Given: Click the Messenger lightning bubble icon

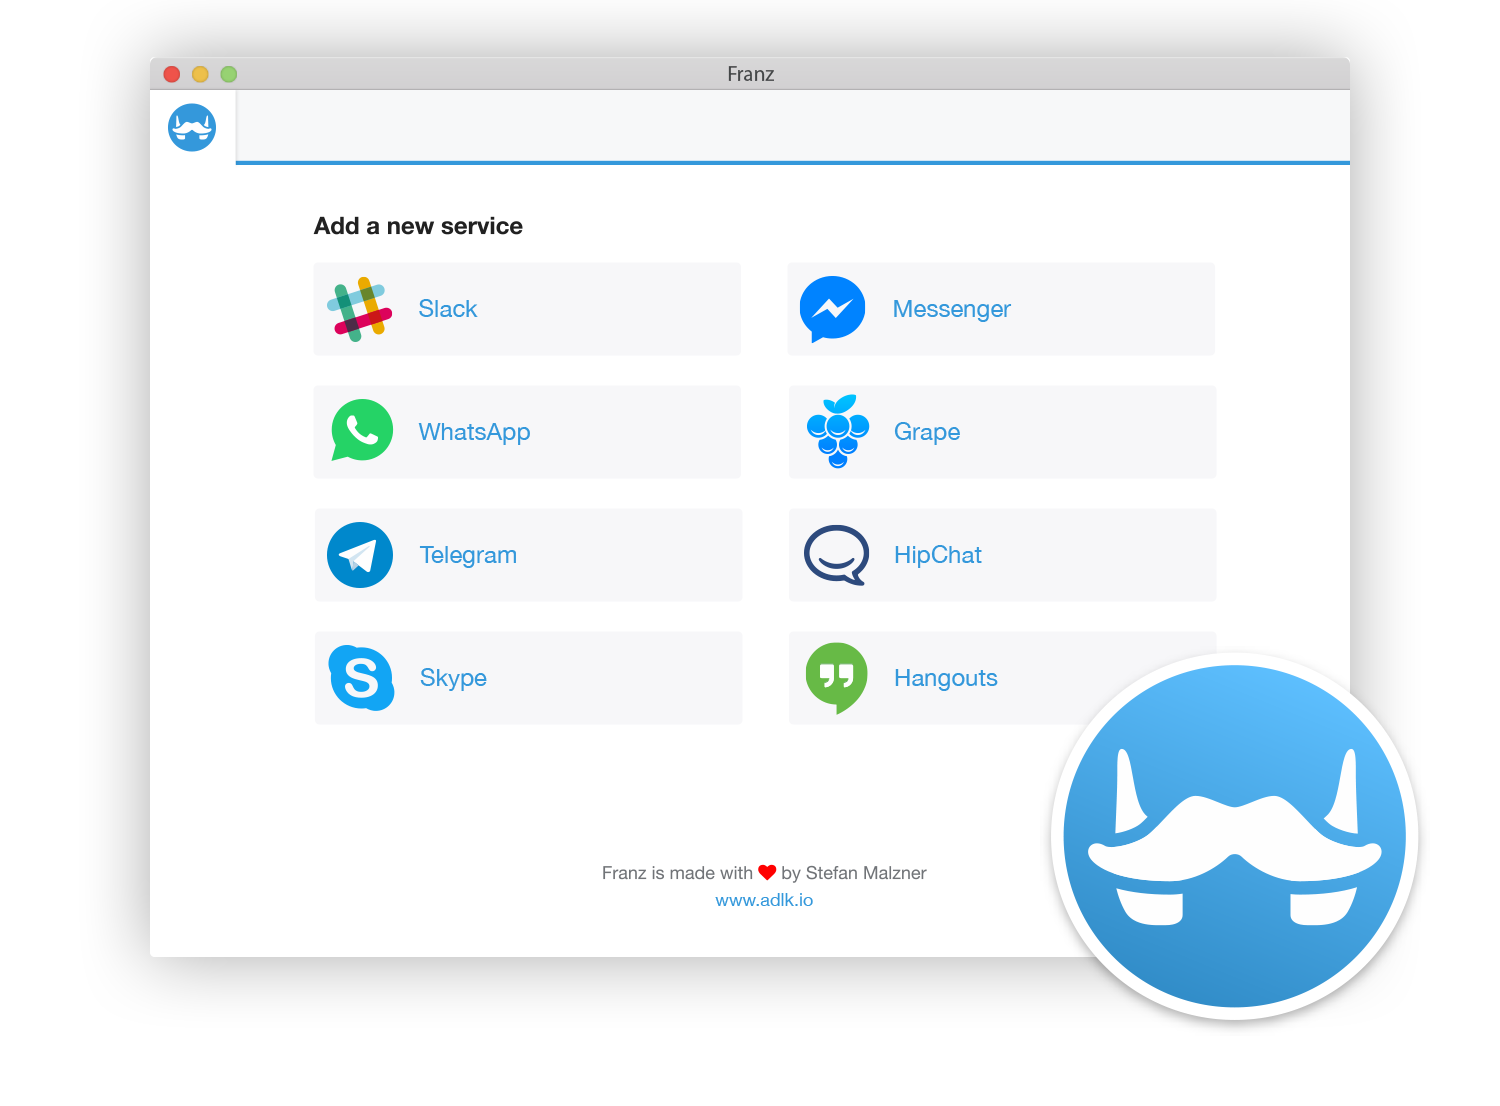Looking at the screenshot, I should (832, 309).
